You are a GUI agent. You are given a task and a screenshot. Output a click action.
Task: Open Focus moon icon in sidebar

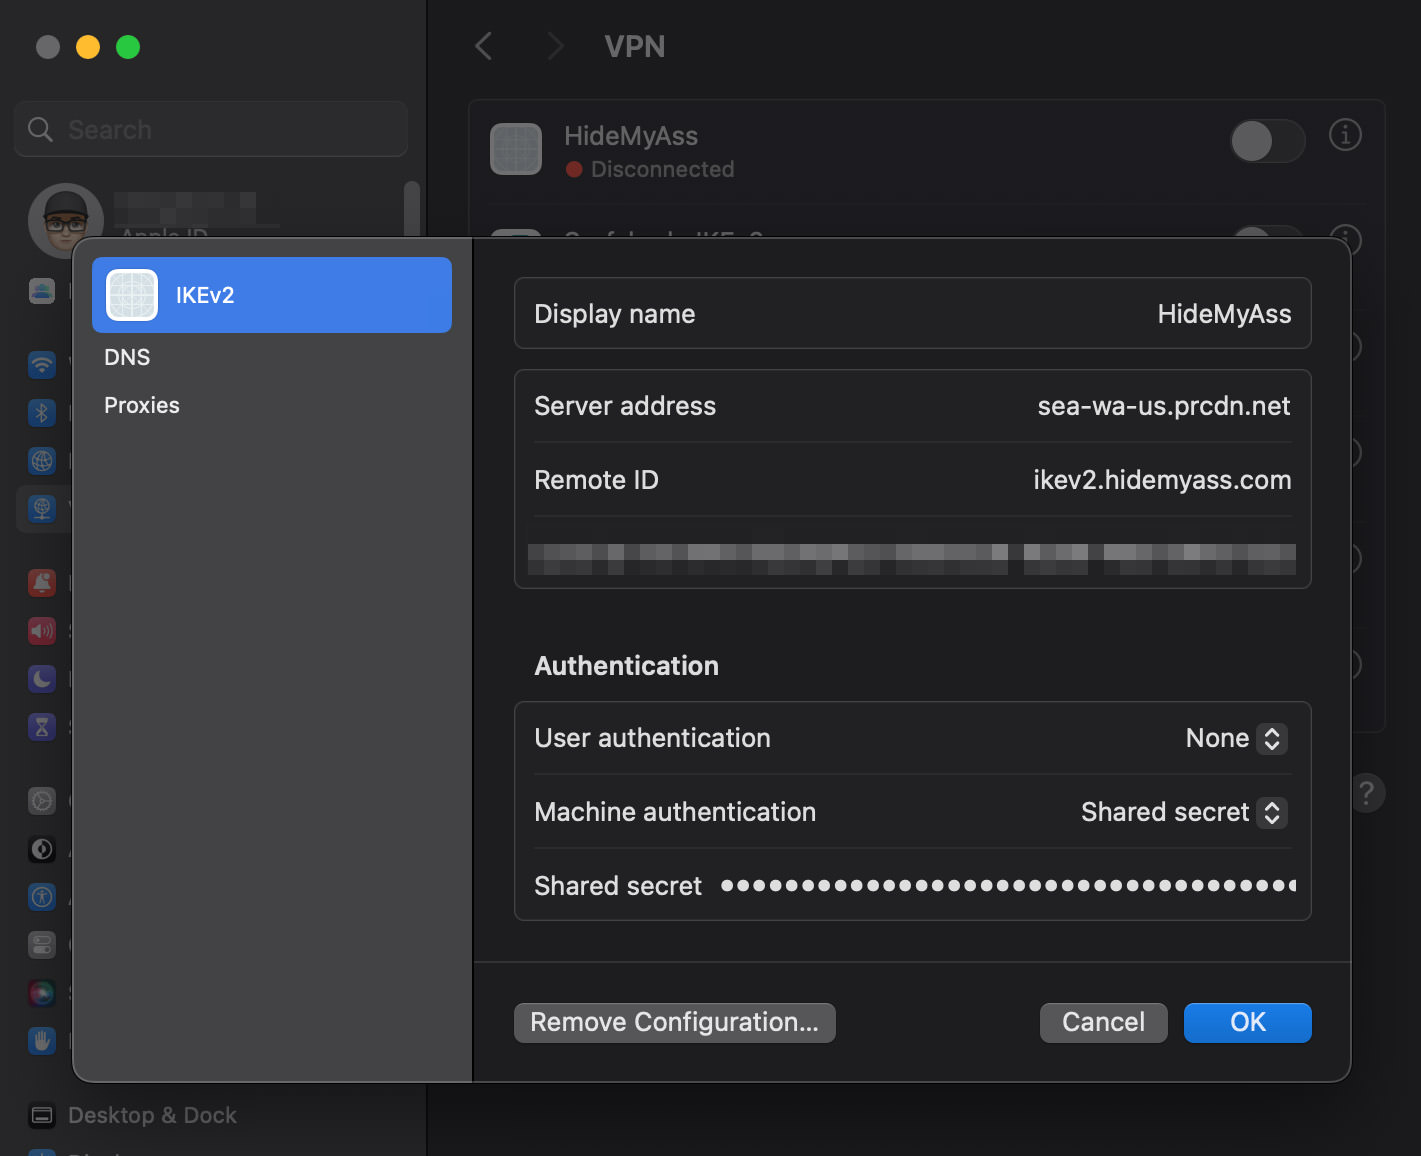pos(42,678)
